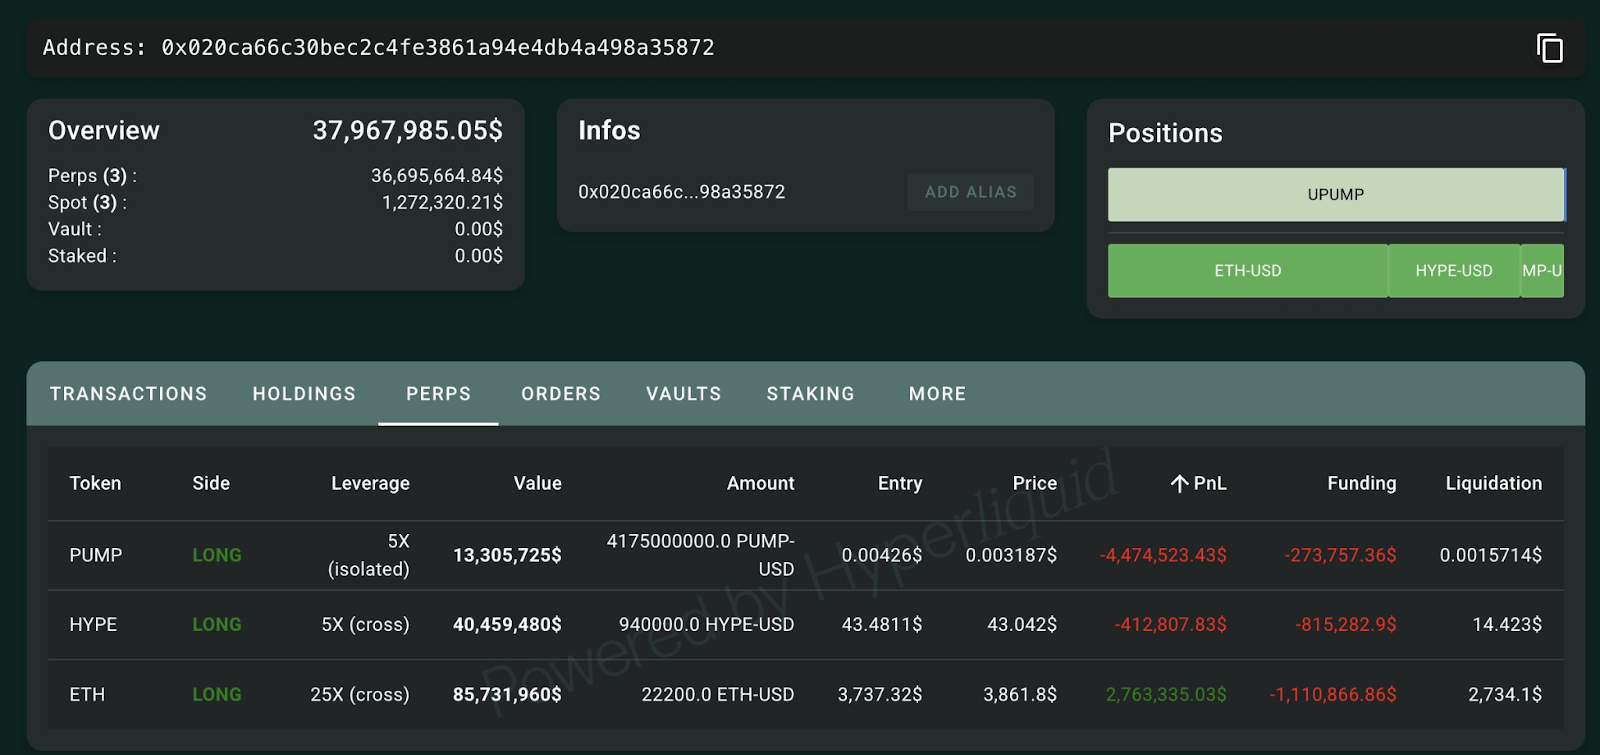Click the UPUMP position block
The width and height of the screenshot is (1600, 755).
(1335, 195)
